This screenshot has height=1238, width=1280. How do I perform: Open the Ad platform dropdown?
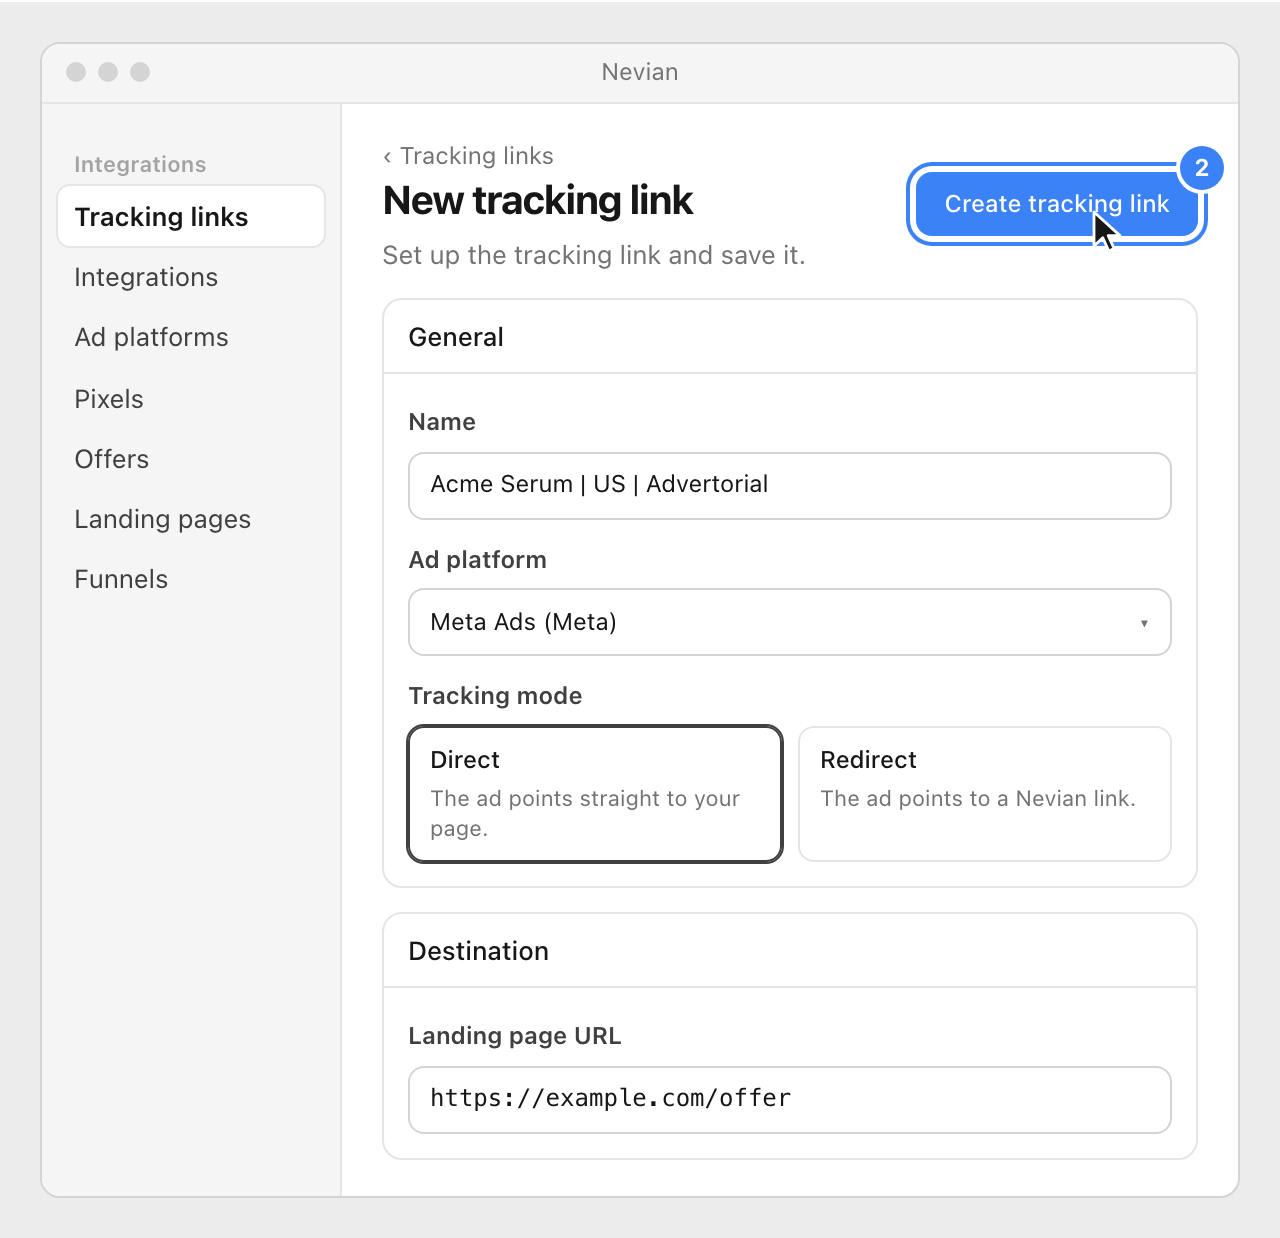pos(790,622)
